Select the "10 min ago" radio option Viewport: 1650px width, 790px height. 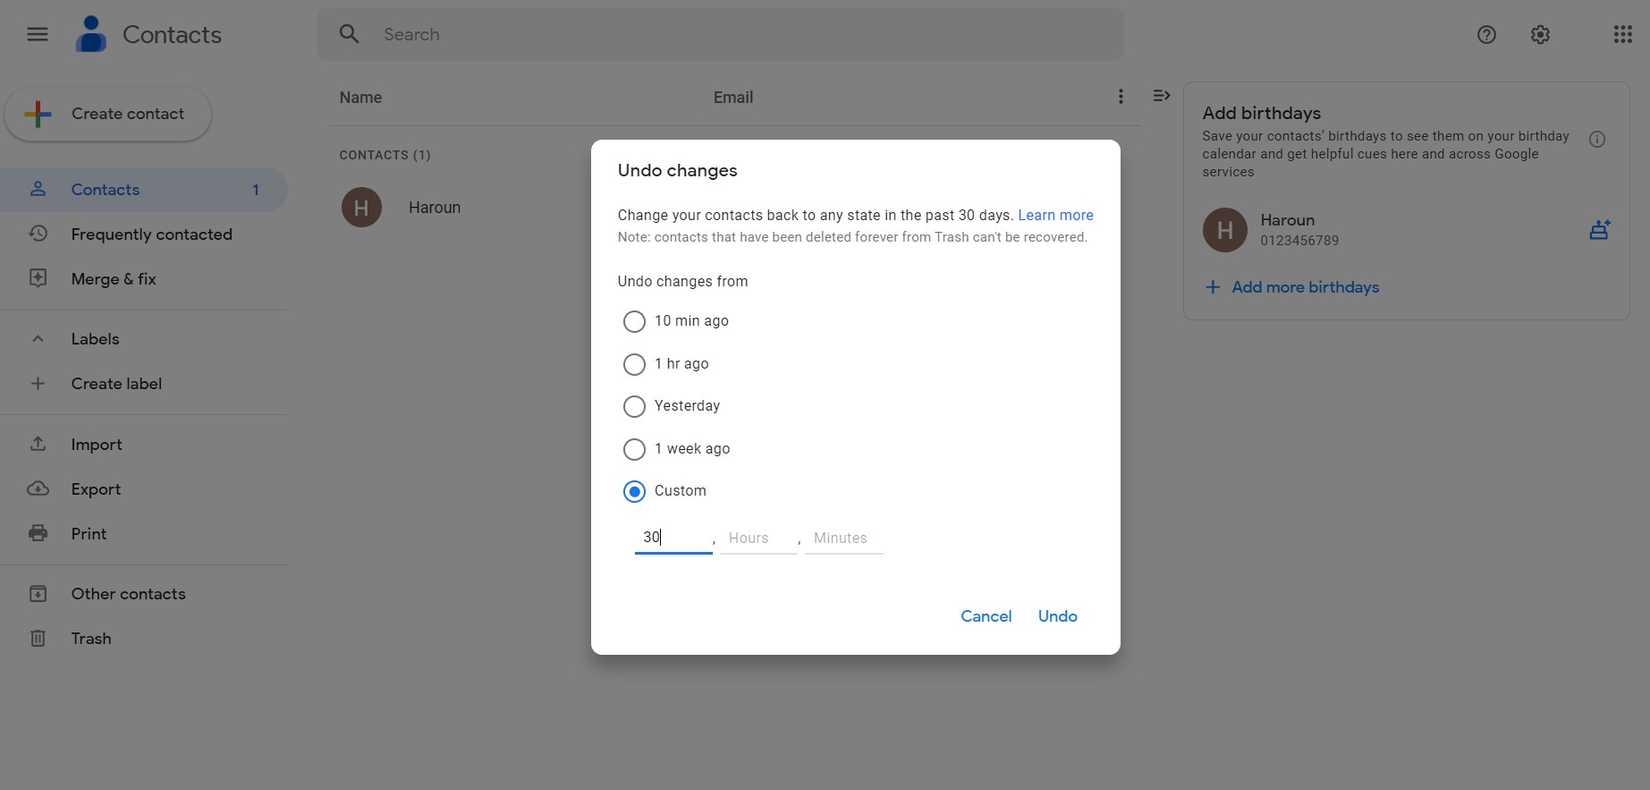pyautogui.click(x=634, y=321)
